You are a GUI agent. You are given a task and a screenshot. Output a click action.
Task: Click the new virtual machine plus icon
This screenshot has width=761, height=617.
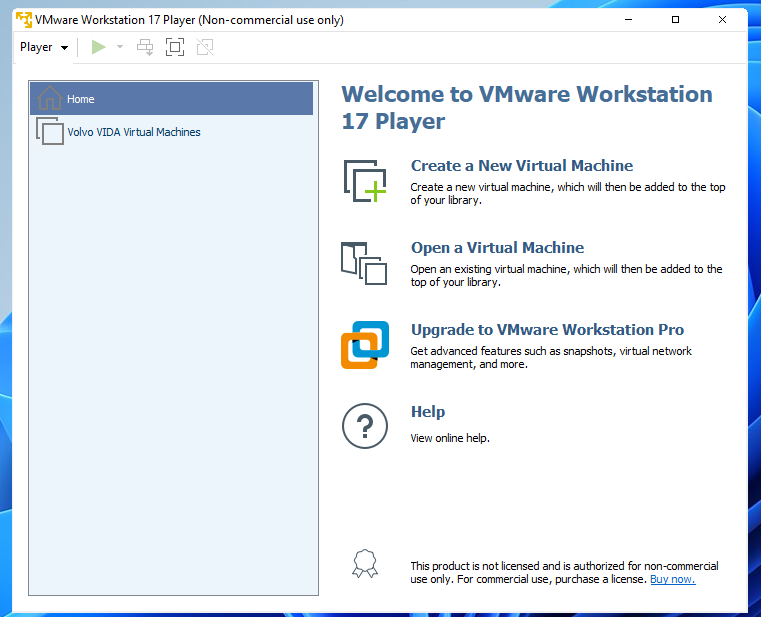(365, 181)
